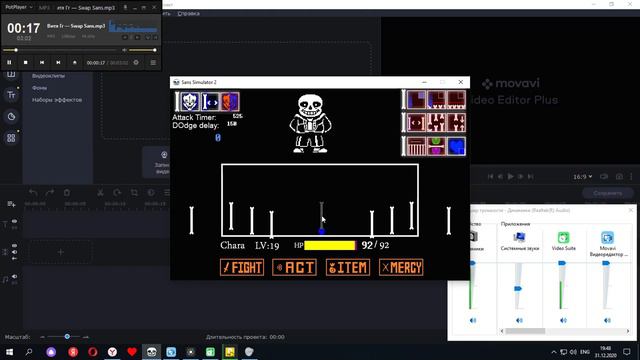The width and height of the screenshot is (640, 360).
Task: Mute Video Suite in volume mixer
Action: coord(563,320)
